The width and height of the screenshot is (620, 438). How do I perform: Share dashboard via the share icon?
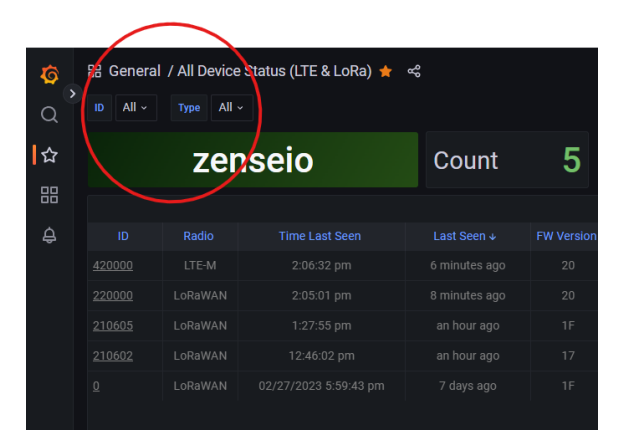tap(414, 72)
